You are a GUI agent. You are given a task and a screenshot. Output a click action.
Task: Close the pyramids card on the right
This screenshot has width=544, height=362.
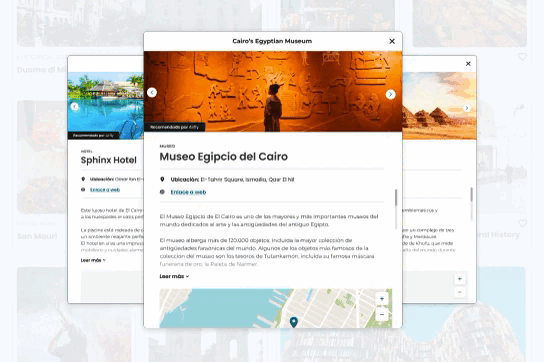[x=468, y=64]
